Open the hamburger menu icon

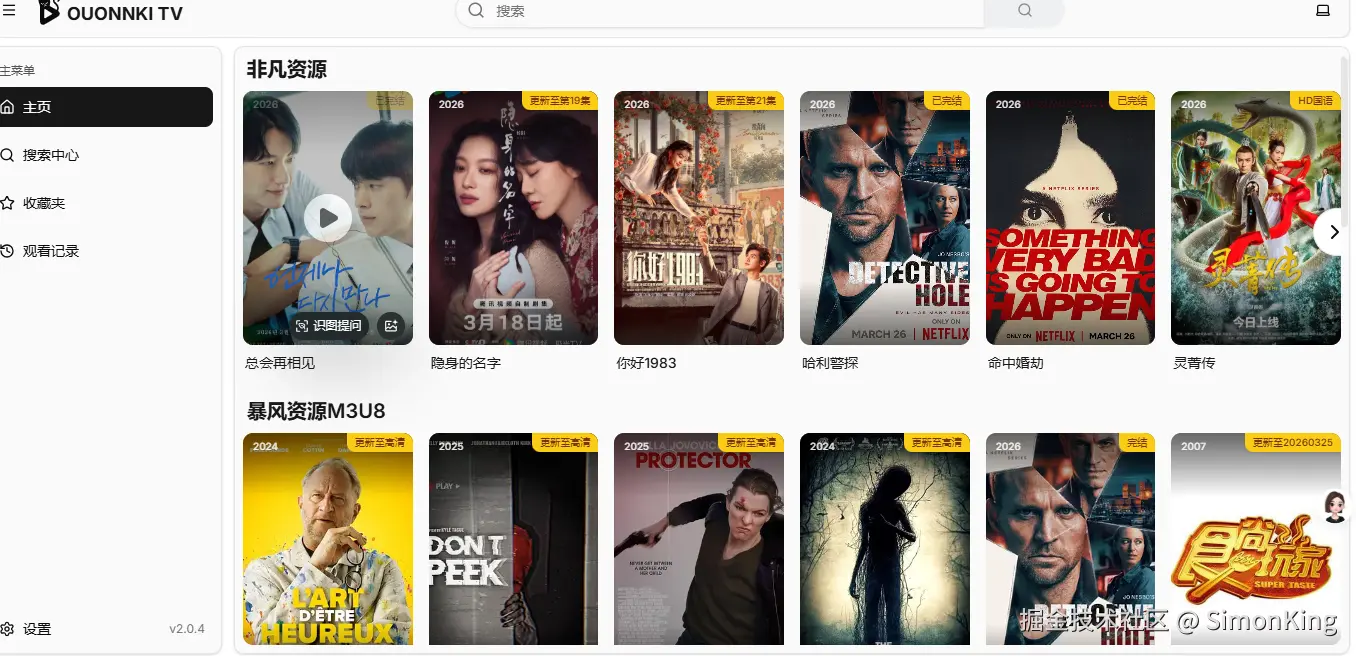click(x=9, y=11)
